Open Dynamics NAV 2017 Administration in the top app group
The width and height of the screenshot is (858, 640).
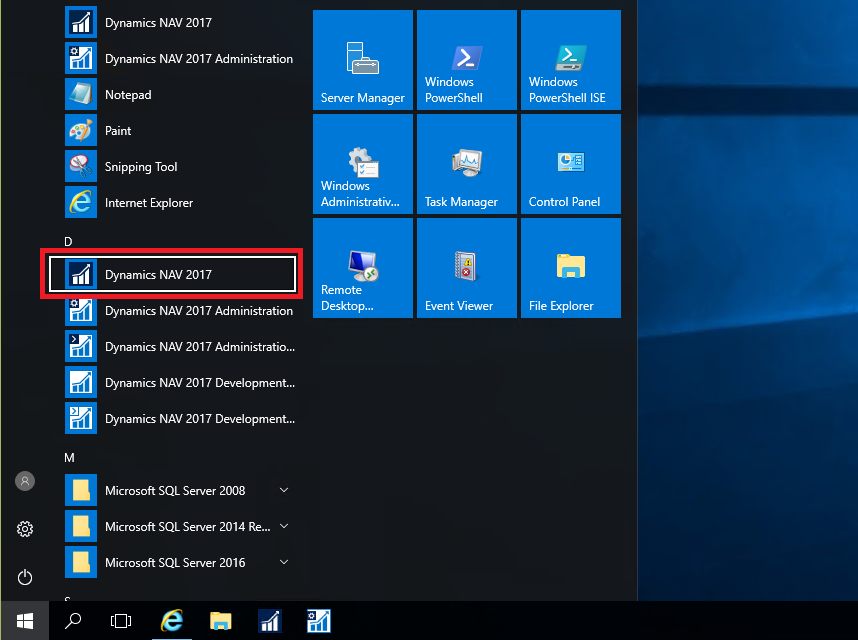(x=179, y=59)
